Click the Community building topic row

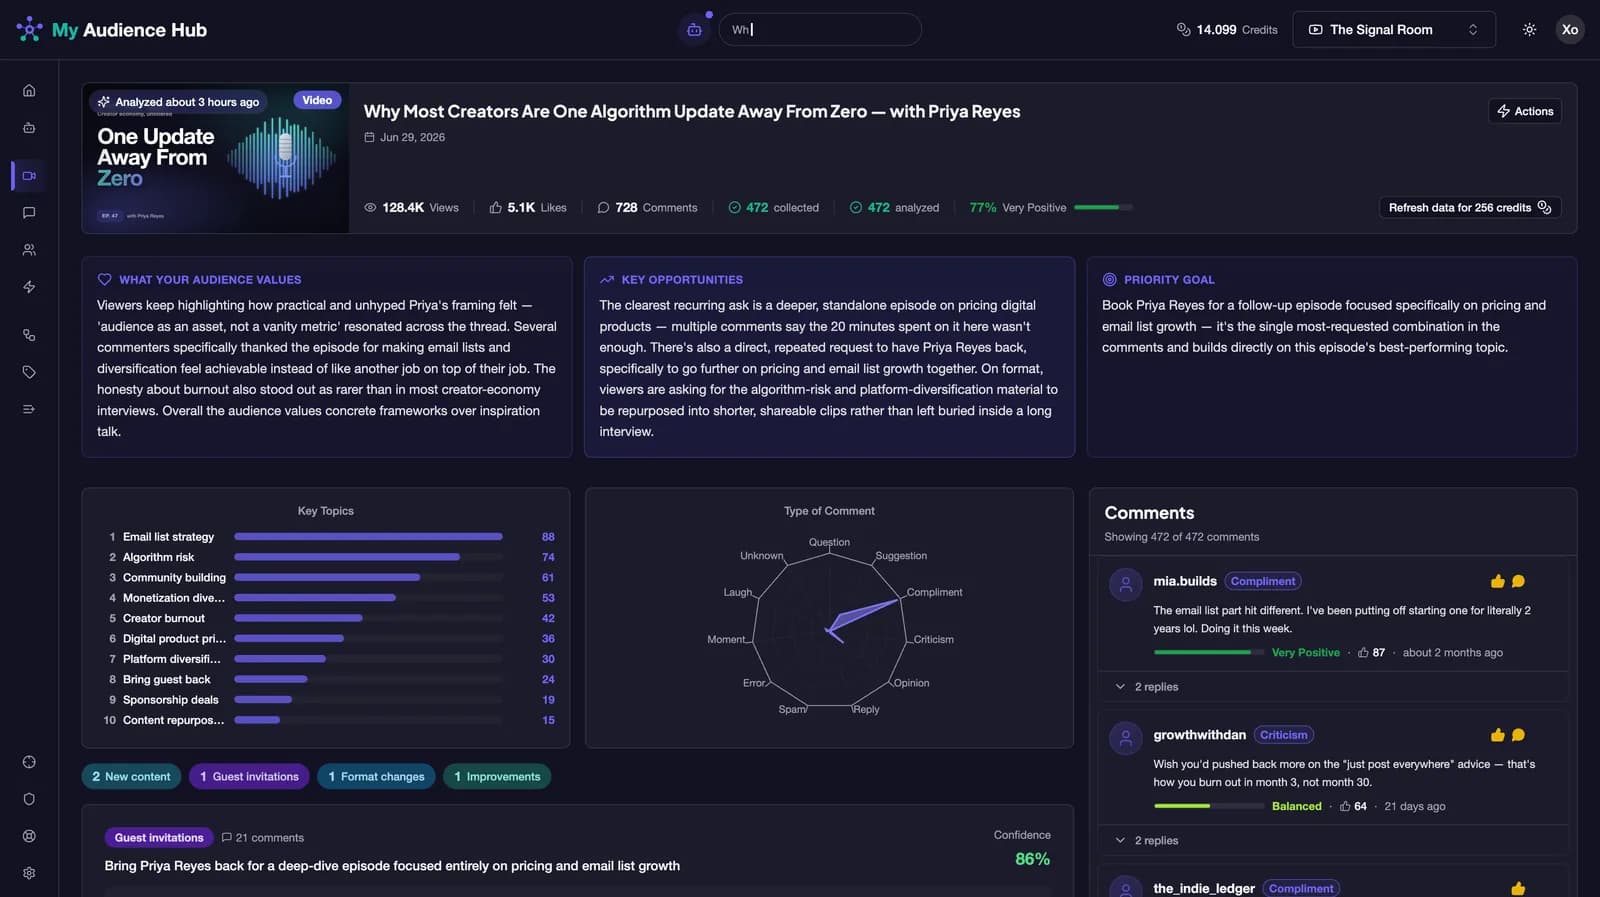coord(329,578)
